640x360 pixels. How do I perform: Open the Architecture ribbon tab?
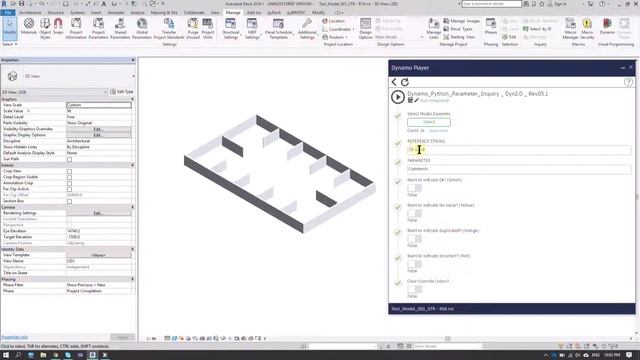coord(30,13)
